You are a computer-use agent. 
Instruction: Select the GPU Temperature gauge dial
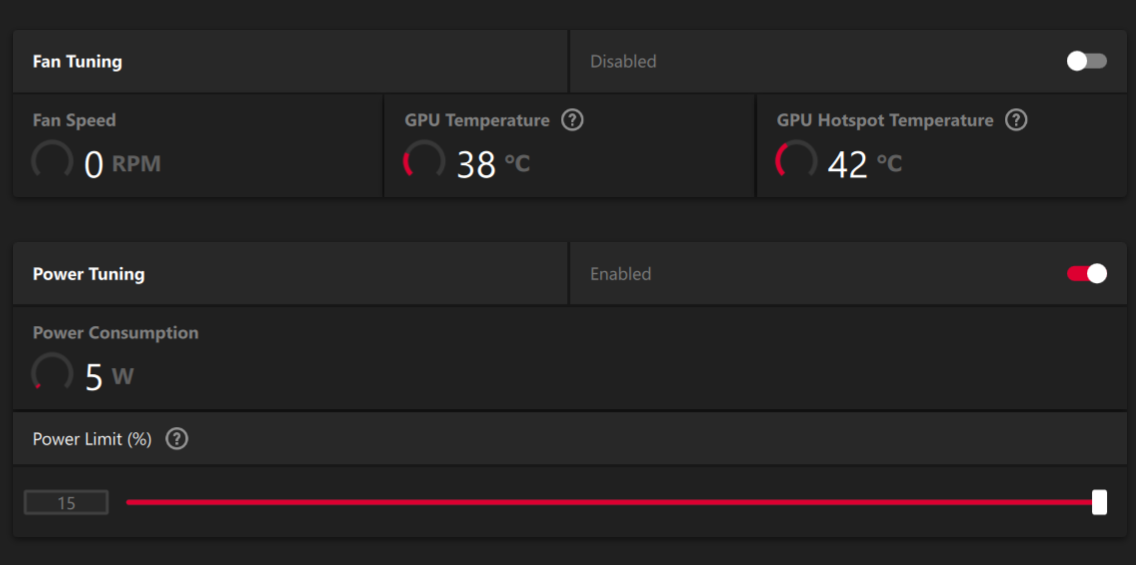[424, 160]
